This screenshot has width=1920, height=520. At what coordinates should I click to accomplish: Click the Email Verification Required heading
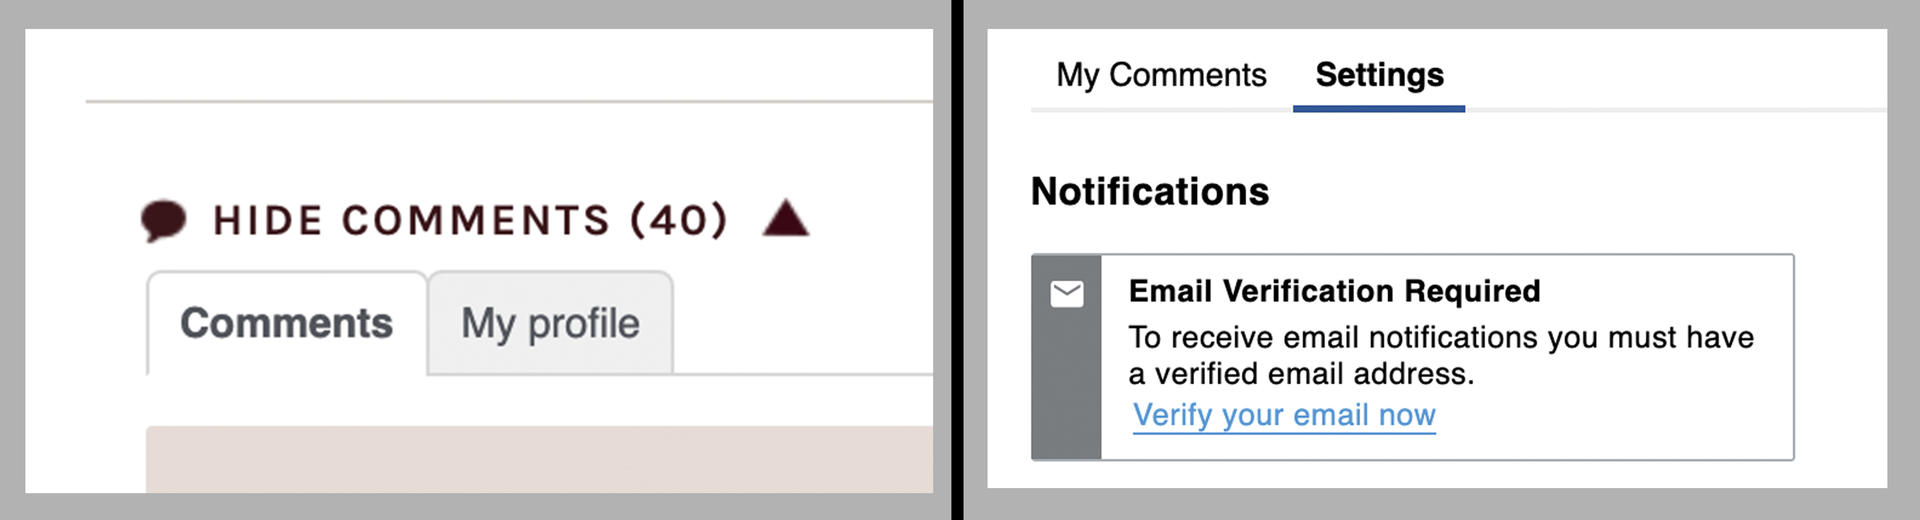(1334, 291)
